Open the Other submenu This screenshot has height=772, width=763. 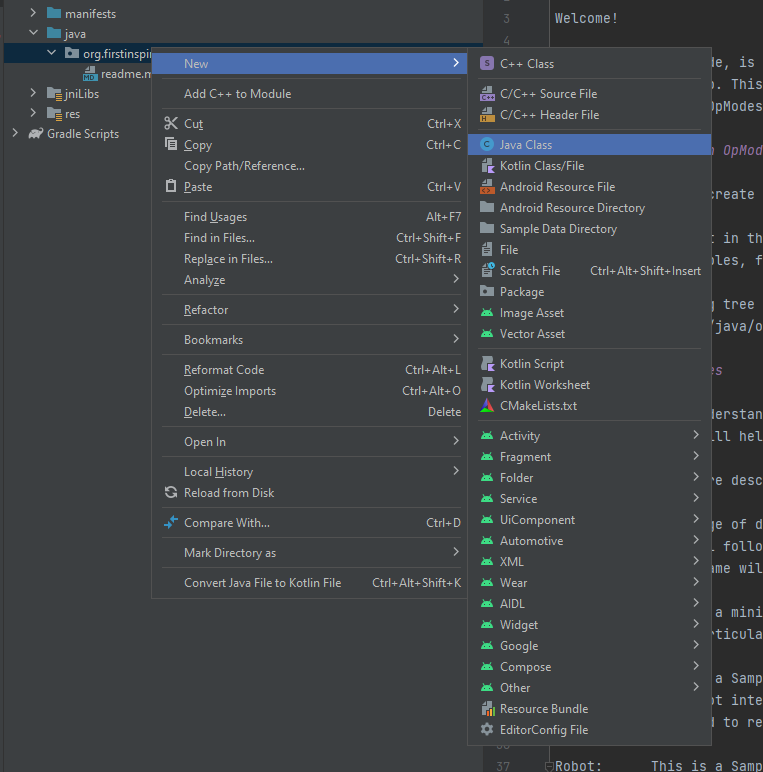click(x=589, y=688)
